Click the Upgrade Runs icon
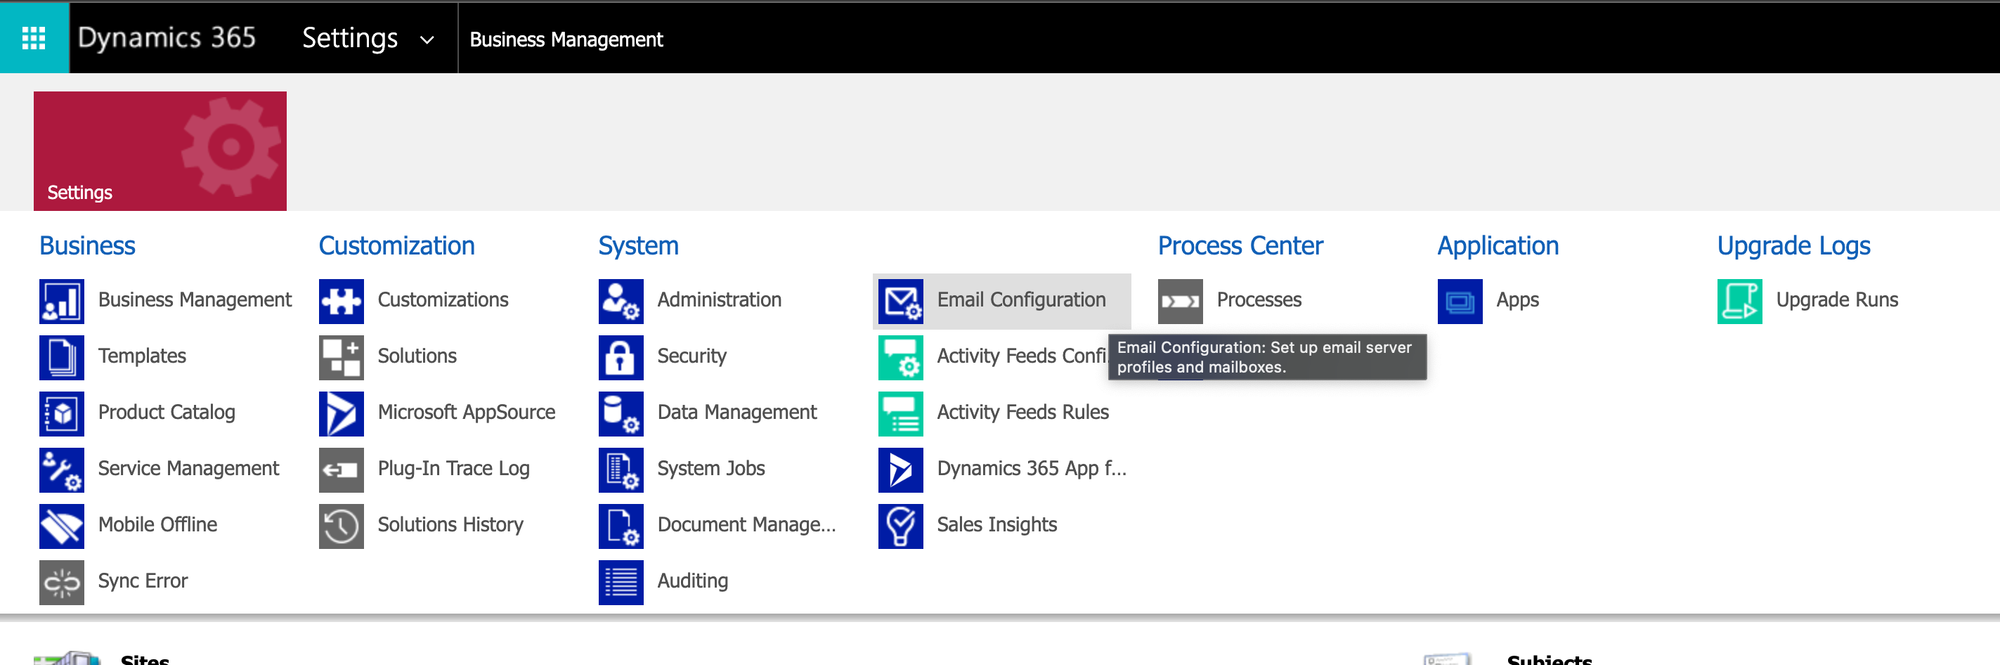The width and height of the screenshot is (2000, 665). (x=1739, y=301)
